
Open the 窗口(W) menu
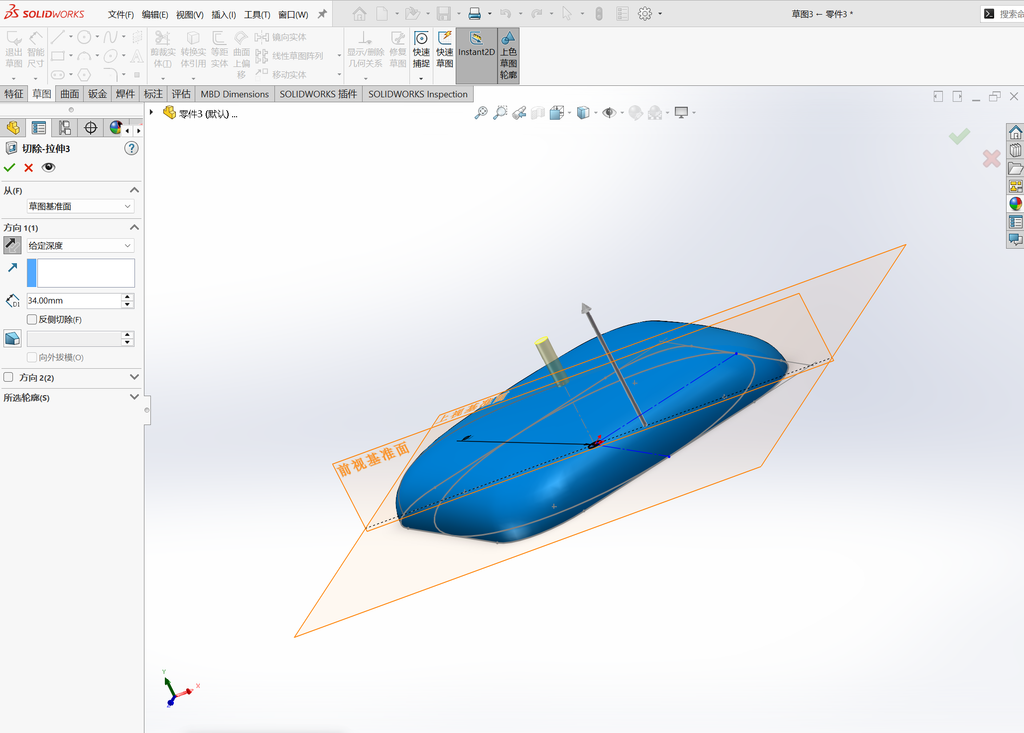[x=293, y=14]
